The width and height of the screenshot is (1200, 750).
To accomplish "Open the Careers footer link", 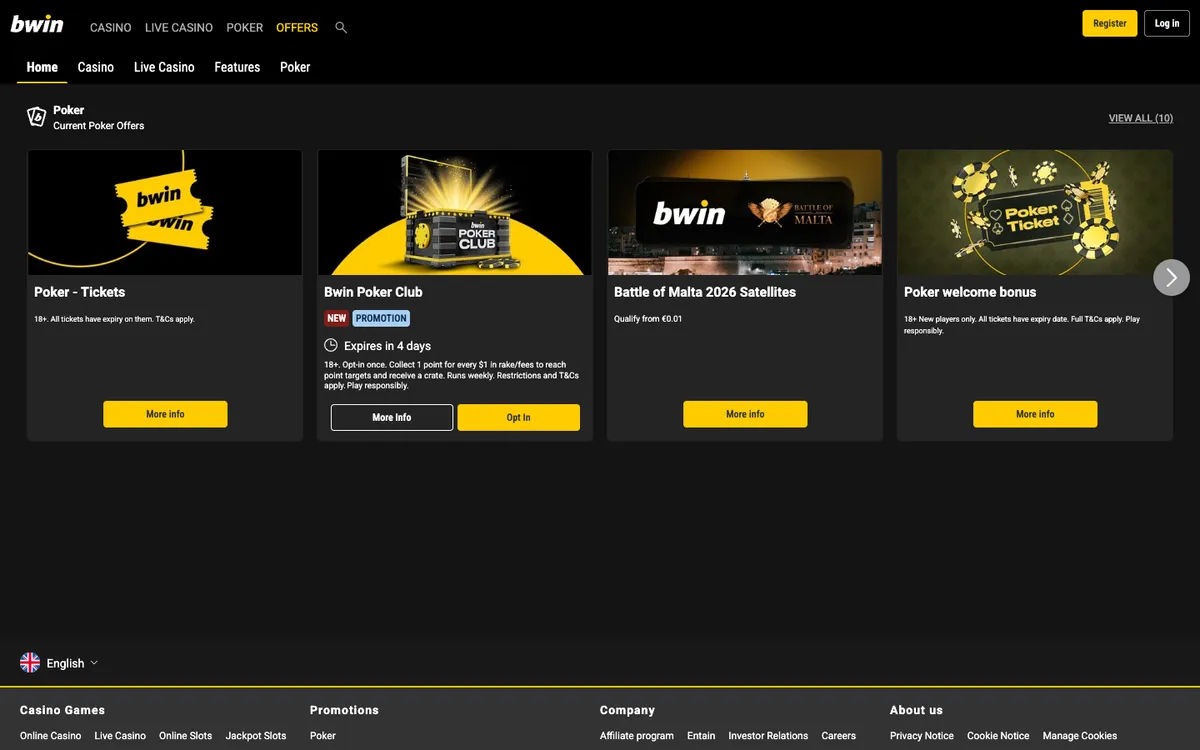I will click(839, 736).
